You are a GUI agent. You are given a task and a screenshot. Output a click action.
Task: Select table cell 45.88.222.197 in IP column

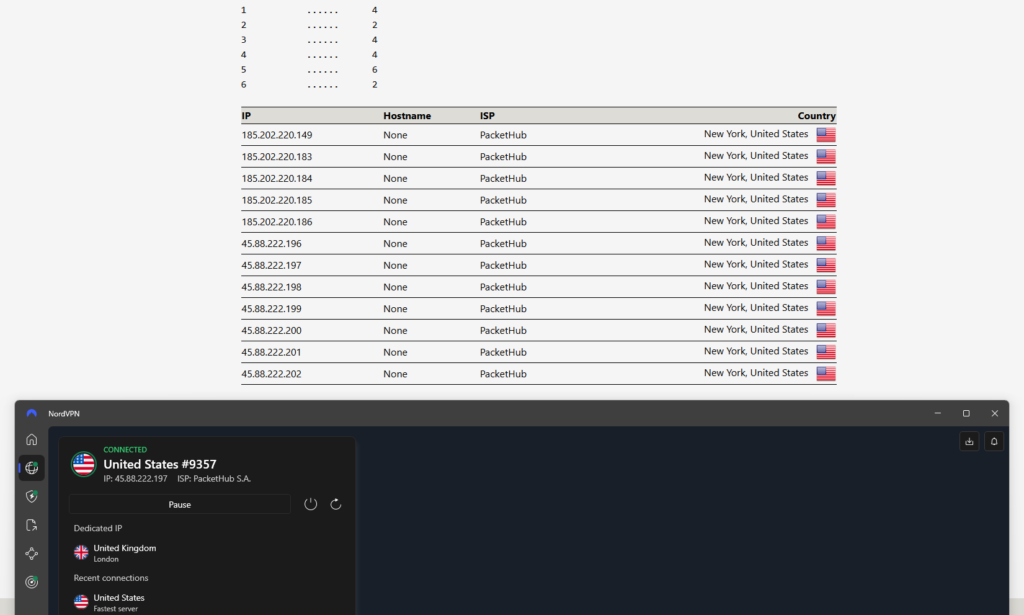pyautogui.click(x=272, y=265)
